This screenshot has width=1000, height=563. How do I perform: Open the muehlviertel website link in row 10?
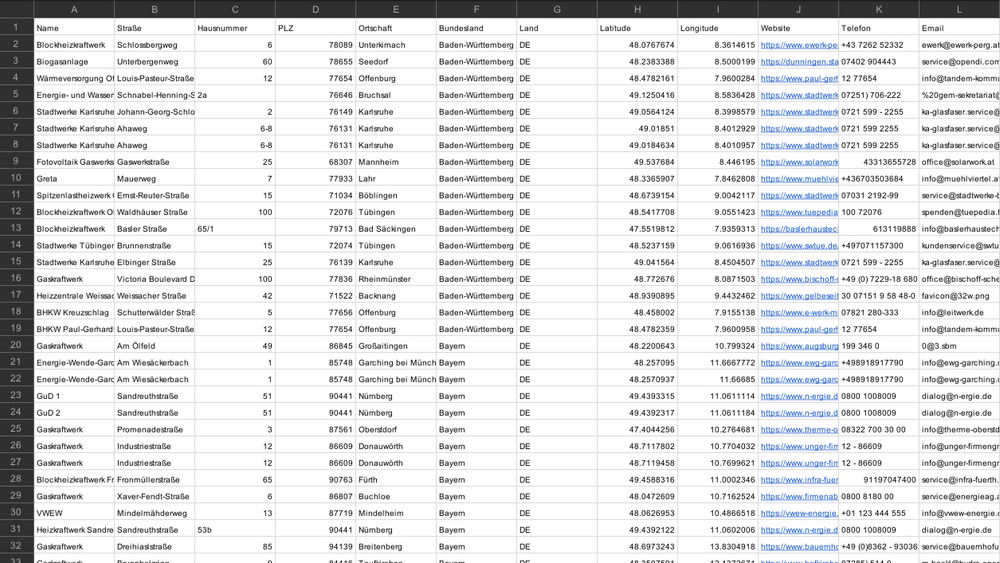point(799,179)
